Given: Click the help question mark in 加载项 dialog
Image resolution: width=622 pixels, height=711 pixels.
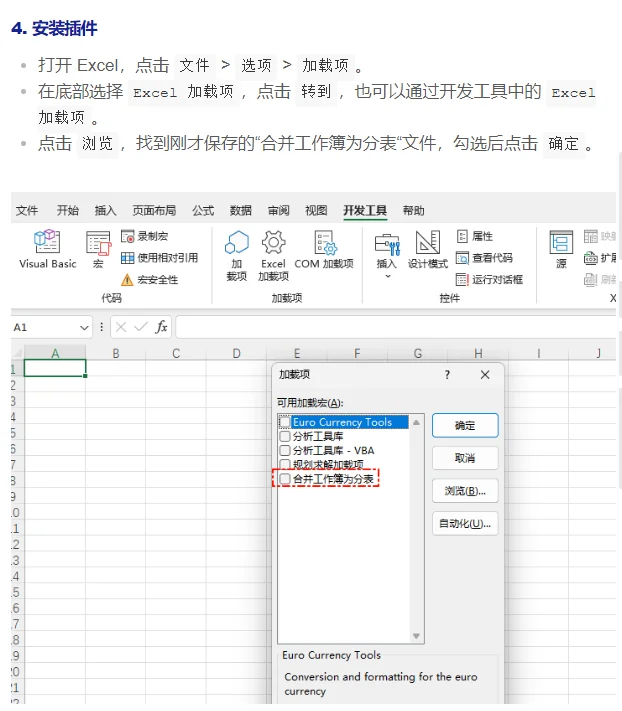Looking at the screenshot, I should coord(447,375).
